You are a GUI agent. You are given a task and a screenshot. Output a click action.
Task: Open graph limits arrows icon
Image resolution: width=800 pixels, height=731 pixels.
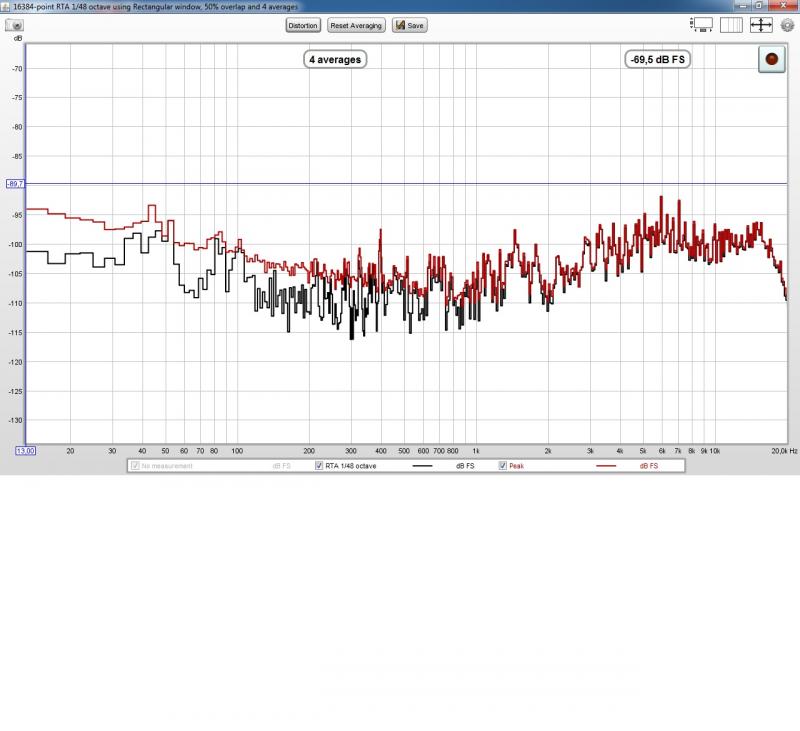pyautogui.click(x=761, y=25)
